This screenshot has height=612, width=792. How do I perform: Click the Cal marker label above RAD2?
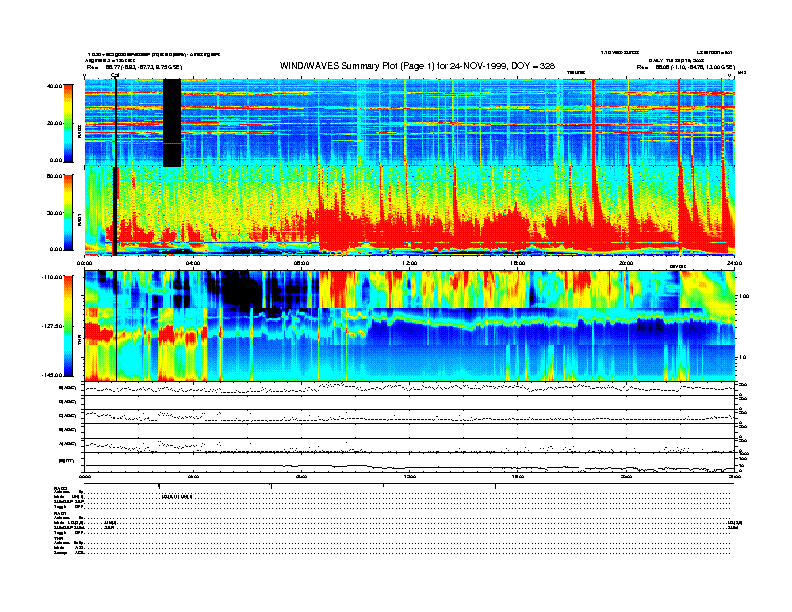point(115,76)
